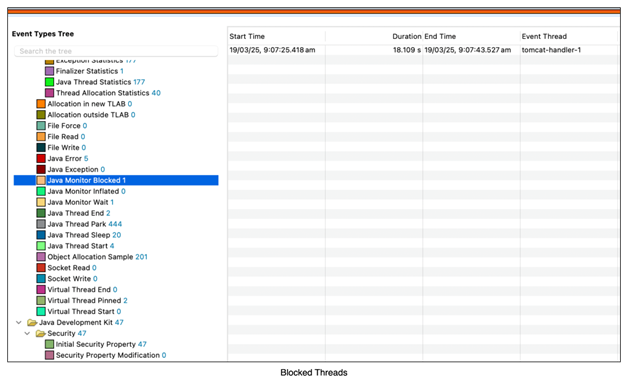
Task: Sort by the End Time column
Action: pyautogui.click(x=440, y=36)
